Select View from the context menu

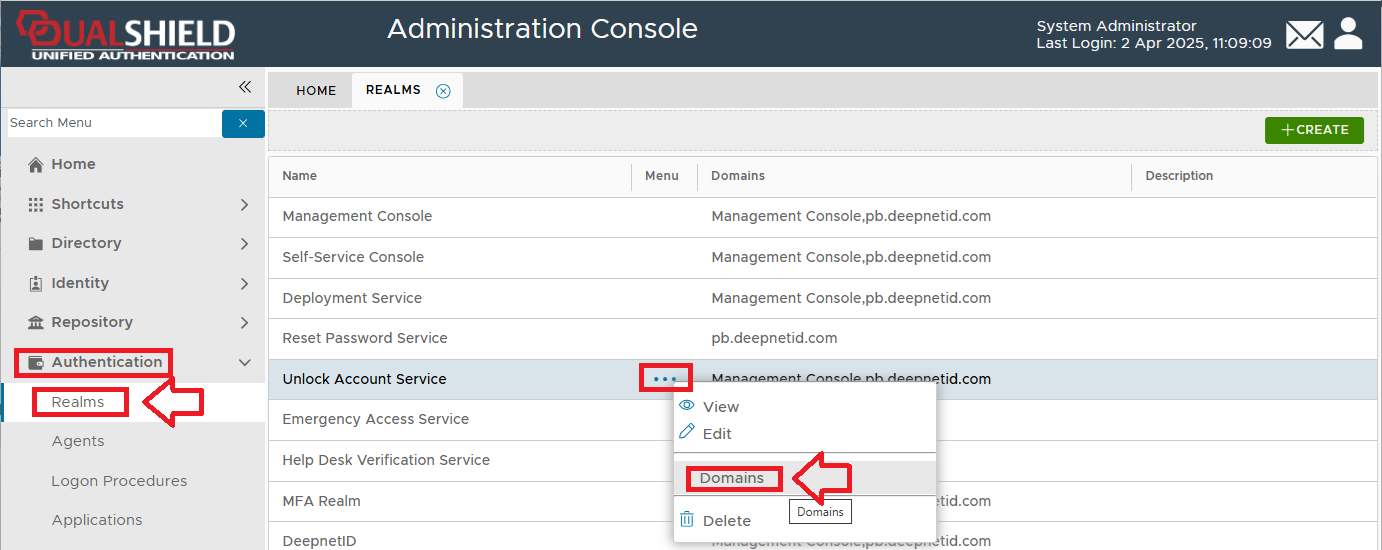tap(720, 407)
